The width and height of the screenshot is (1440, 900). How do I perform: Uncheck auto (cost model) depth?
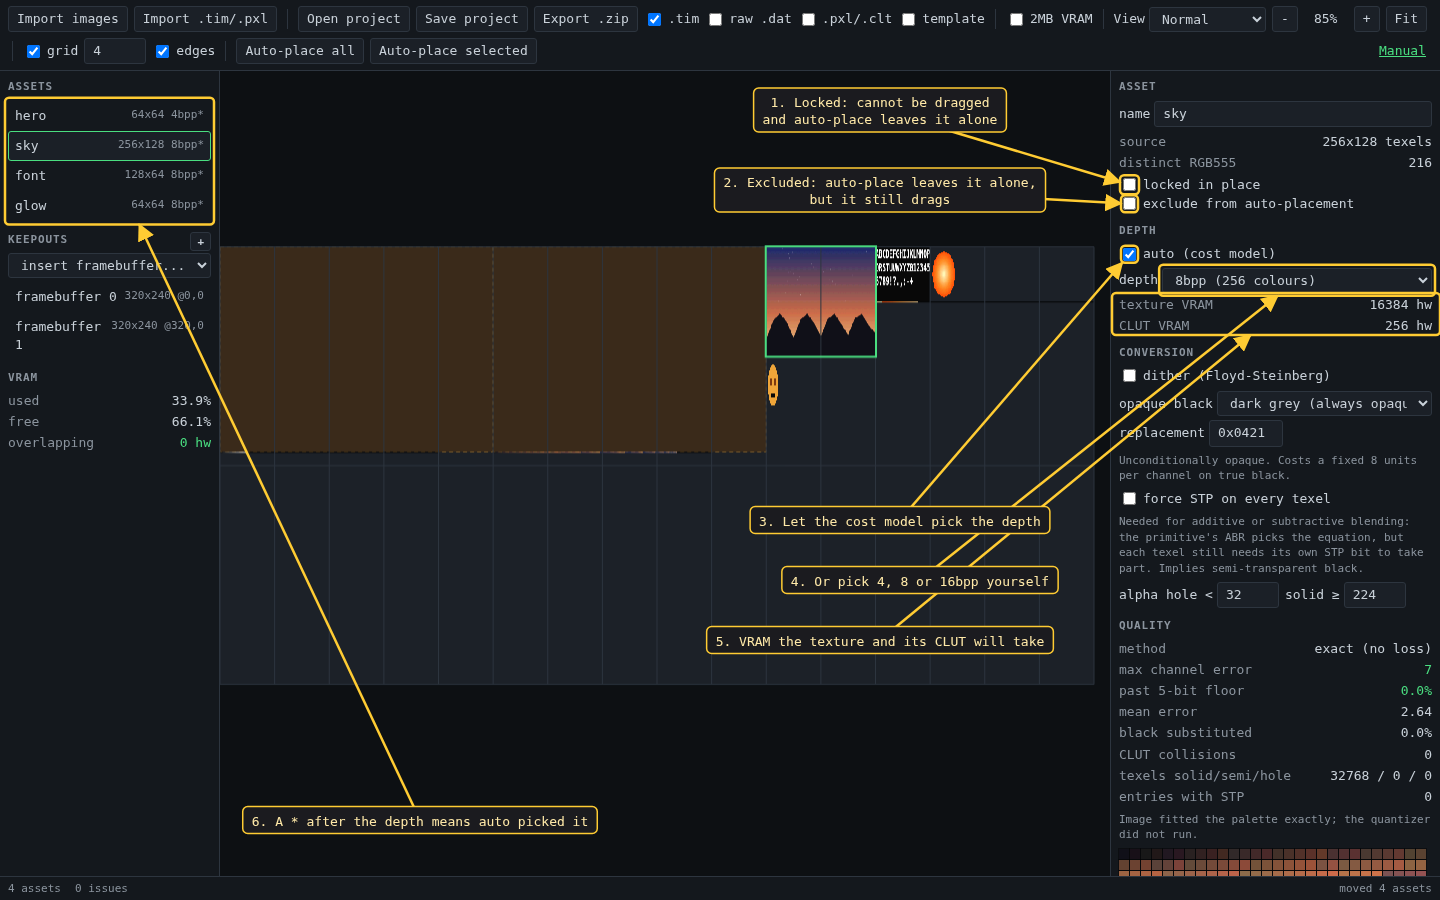[x=1129, y=254]
